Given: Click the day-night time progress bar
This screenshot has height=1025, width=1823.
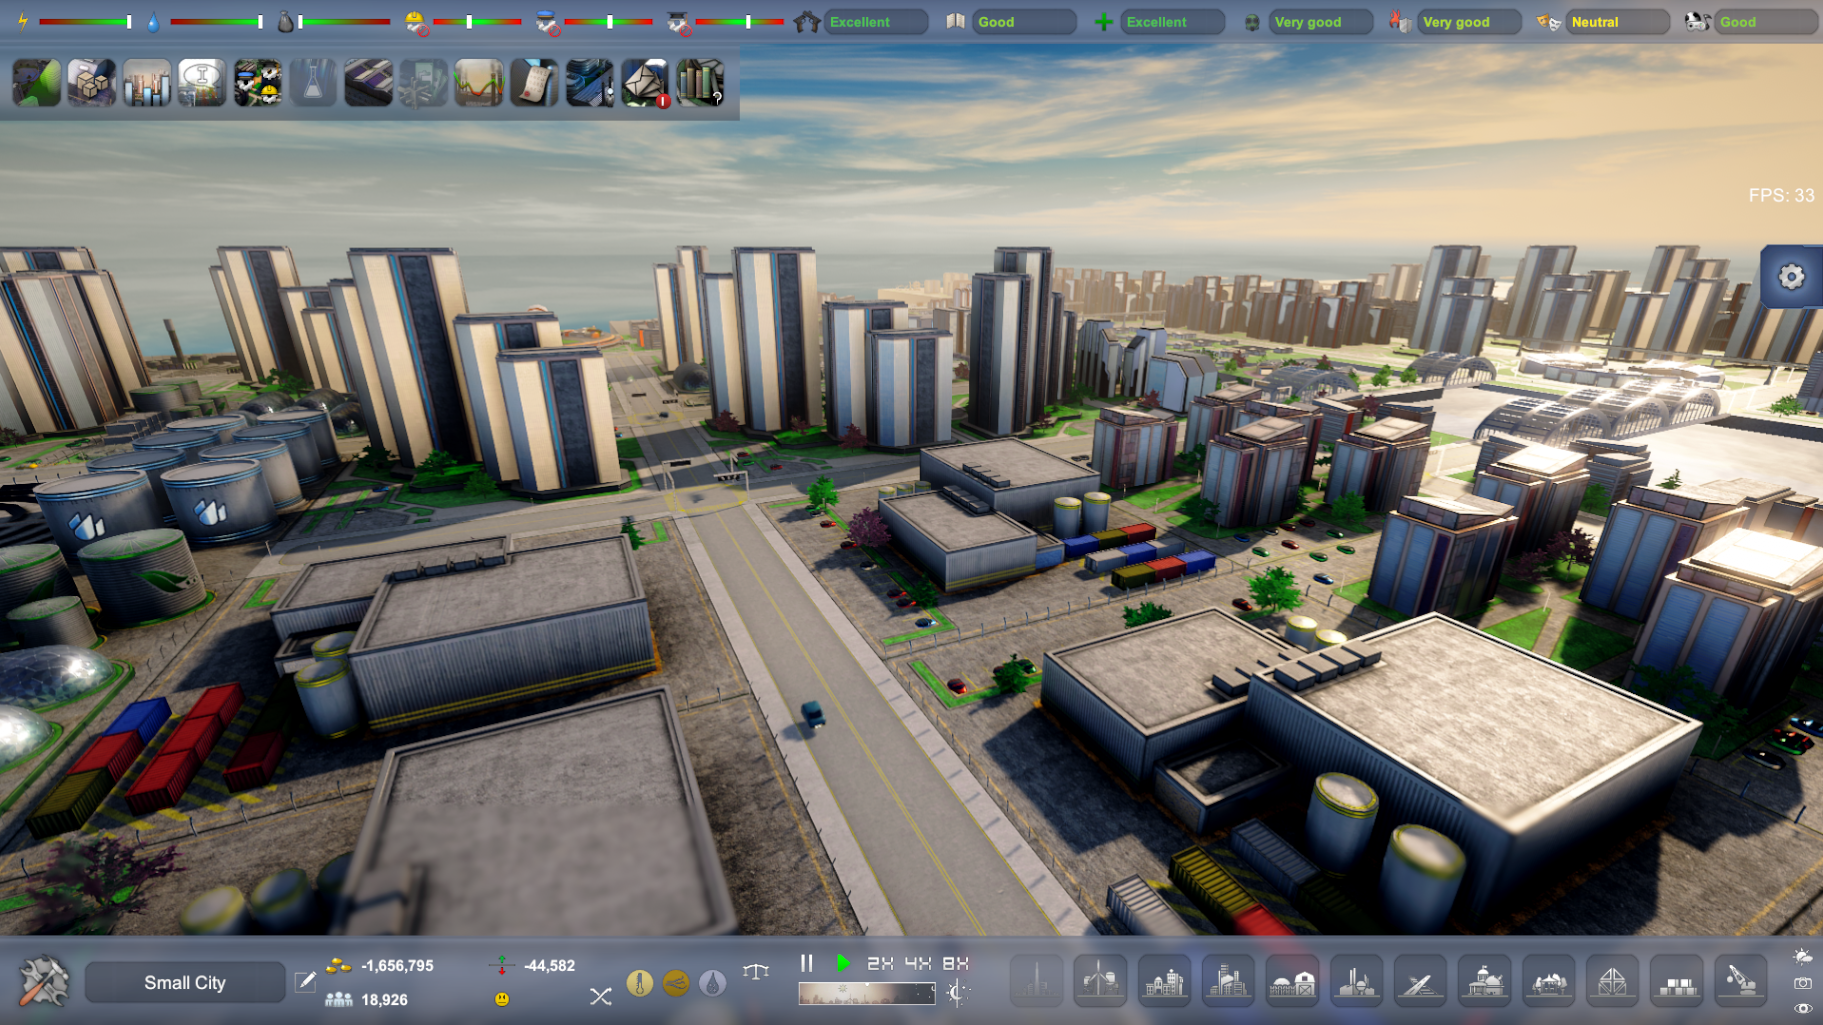Looking at the screenshot, I should 866,993.
